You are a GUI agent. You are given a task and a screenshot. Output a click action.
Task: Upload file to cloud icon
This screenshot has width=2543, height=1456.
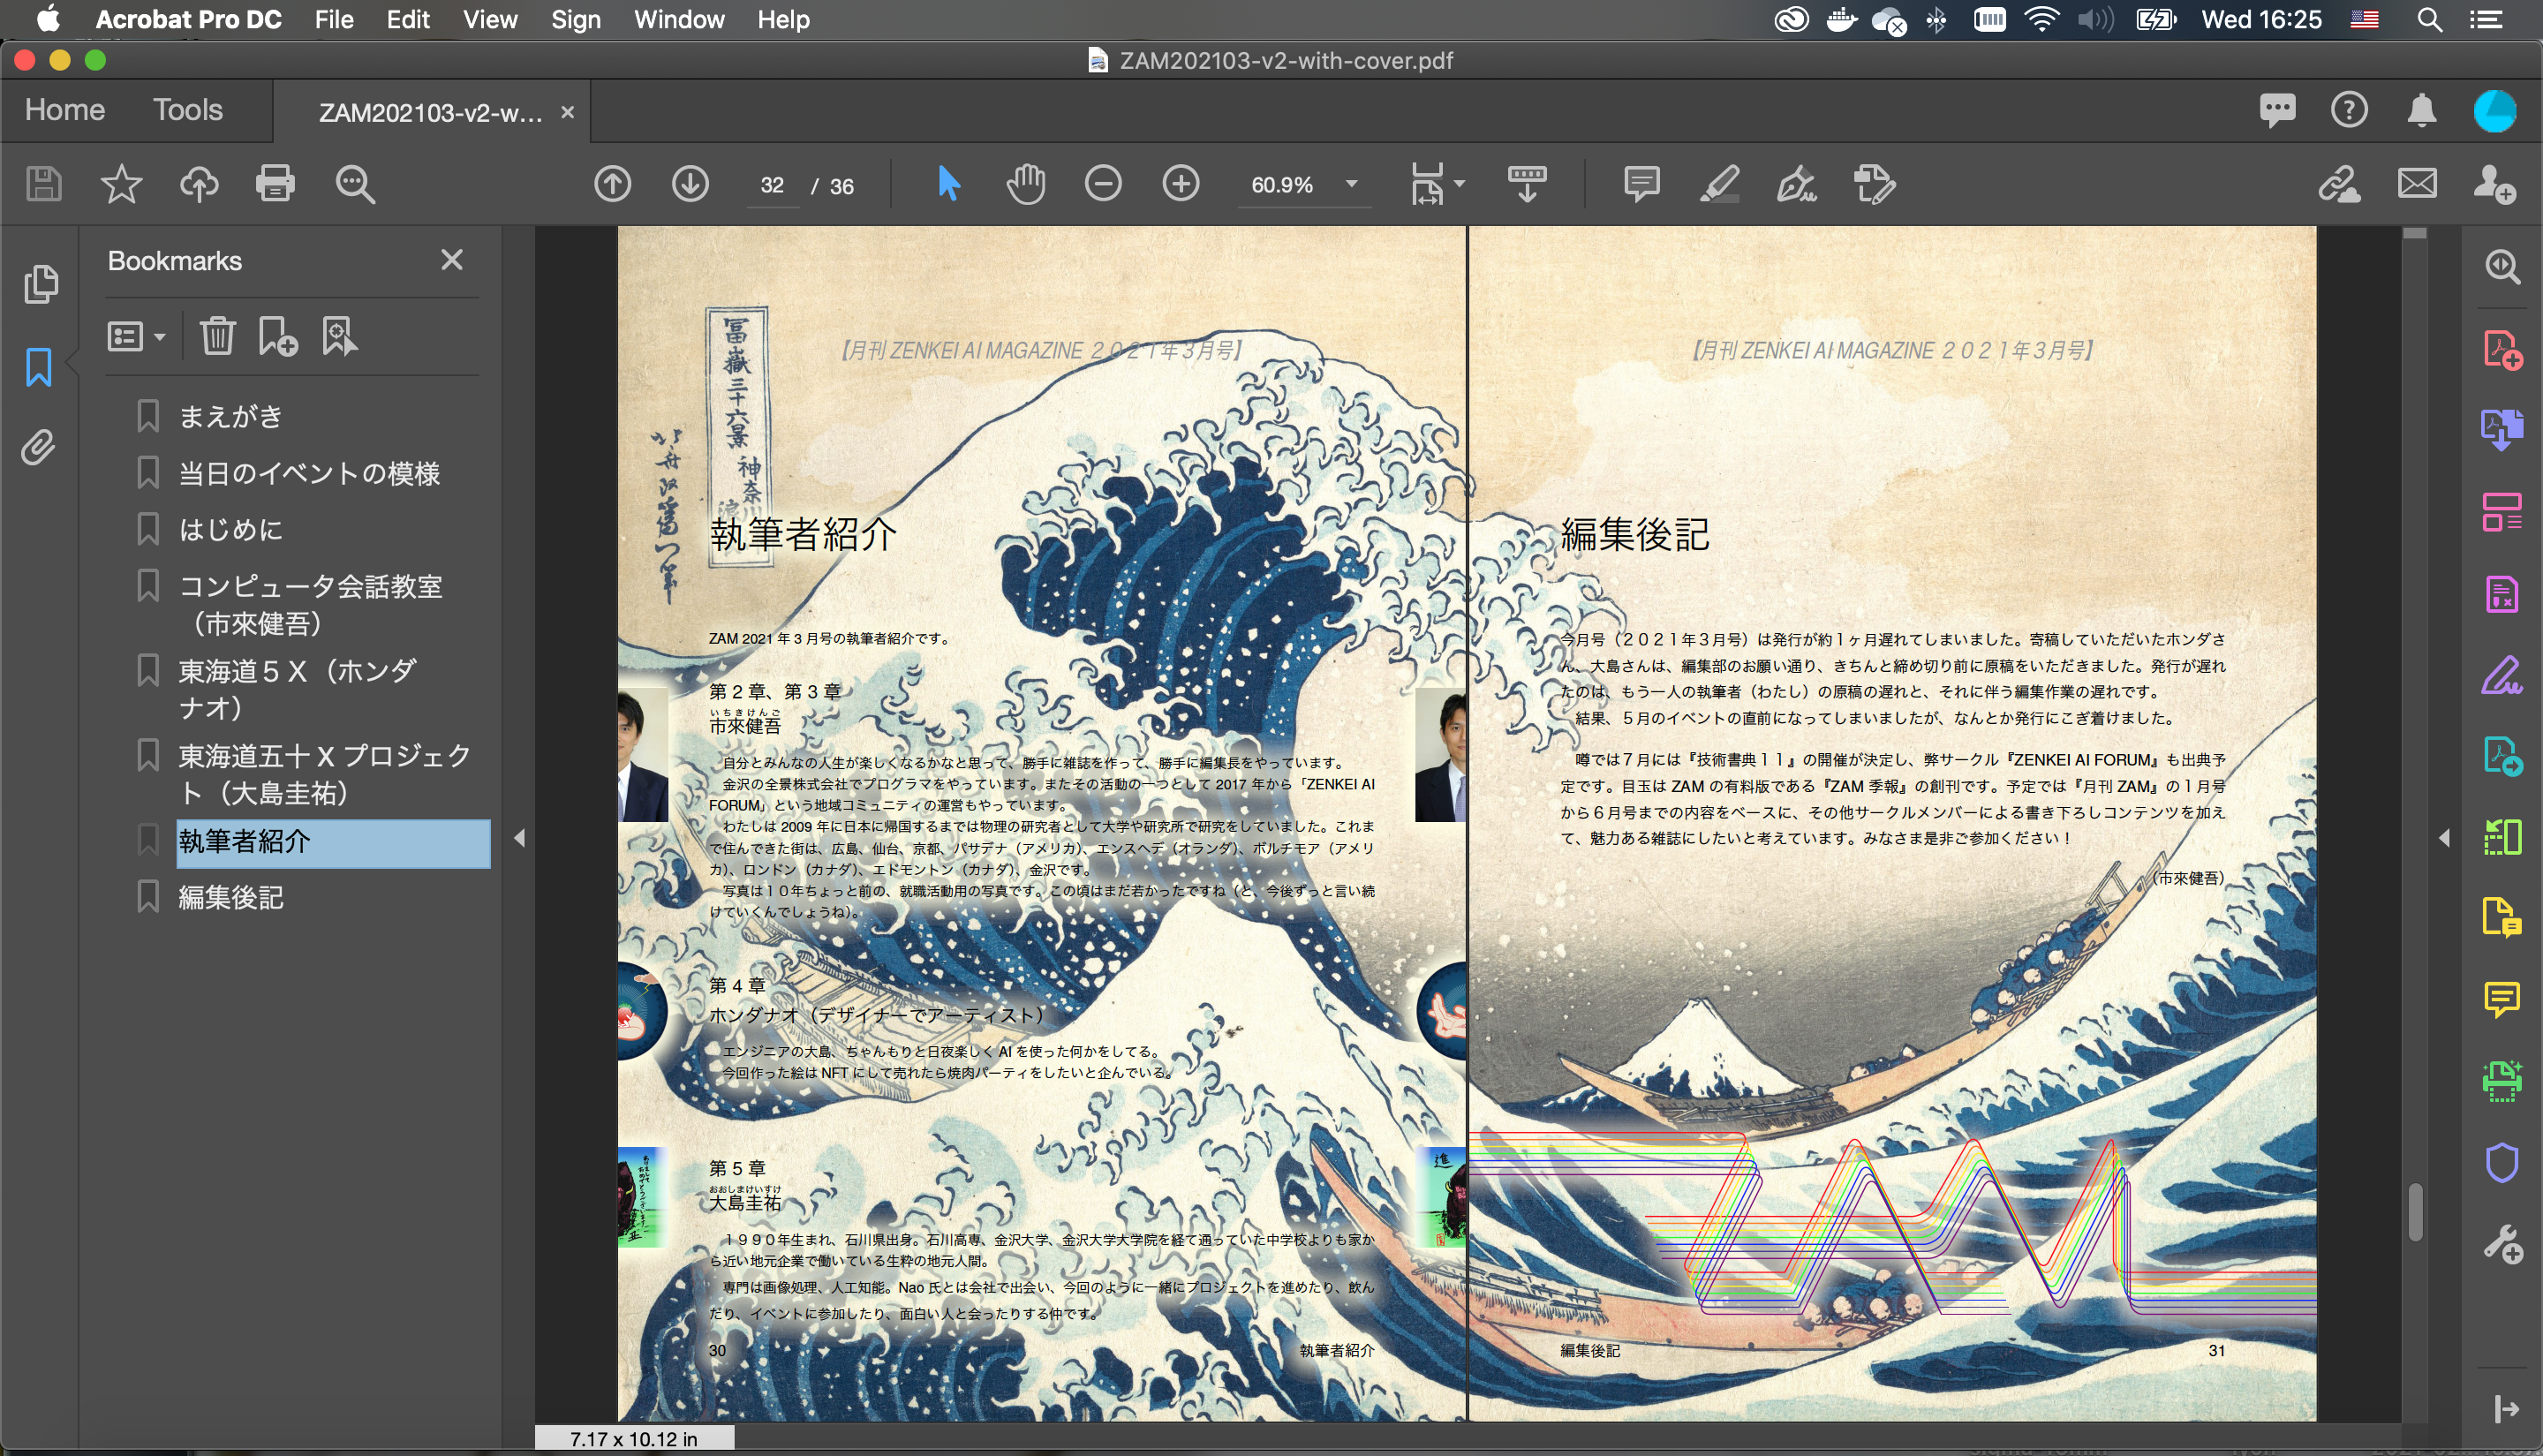[199, 184]
